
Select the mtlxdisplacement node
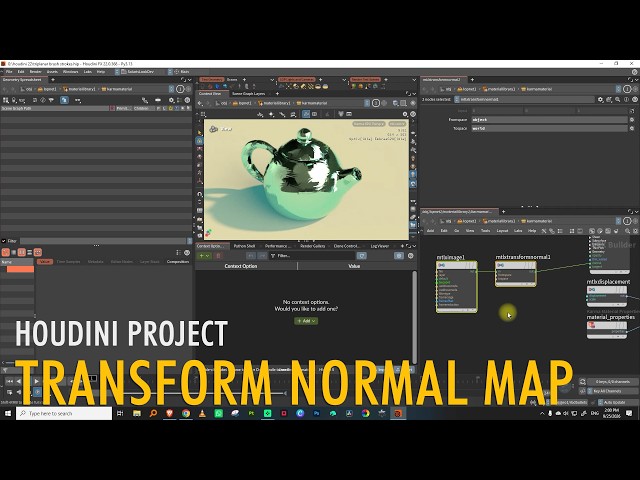[607, 296]
